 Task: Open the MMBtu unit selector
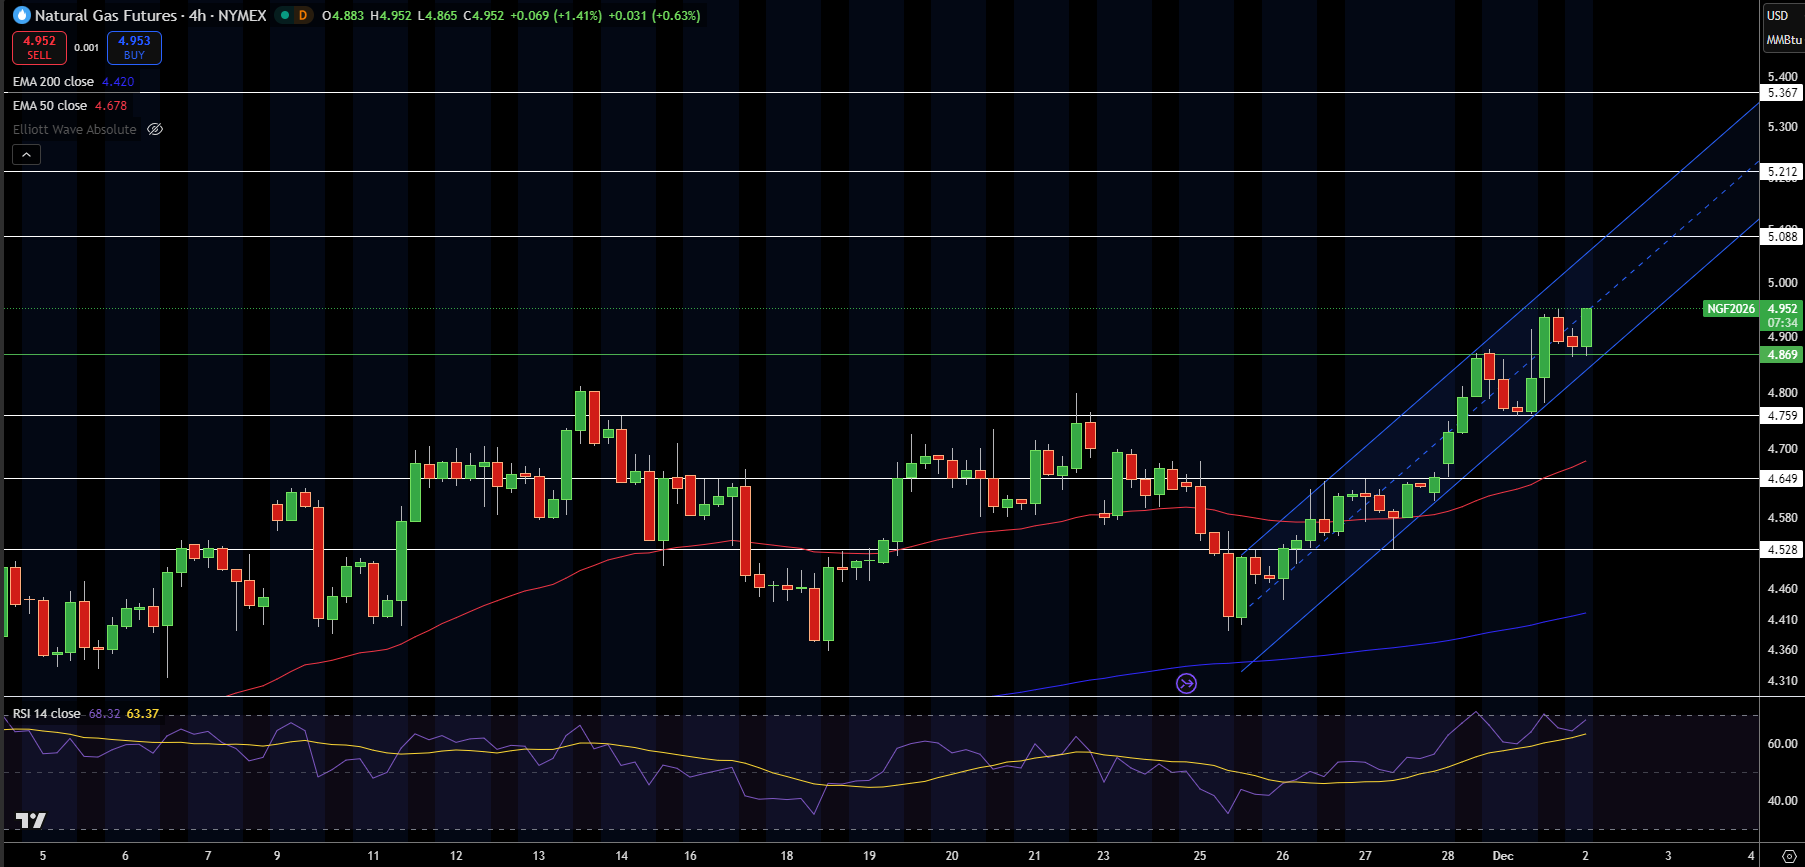point(1783,40)
